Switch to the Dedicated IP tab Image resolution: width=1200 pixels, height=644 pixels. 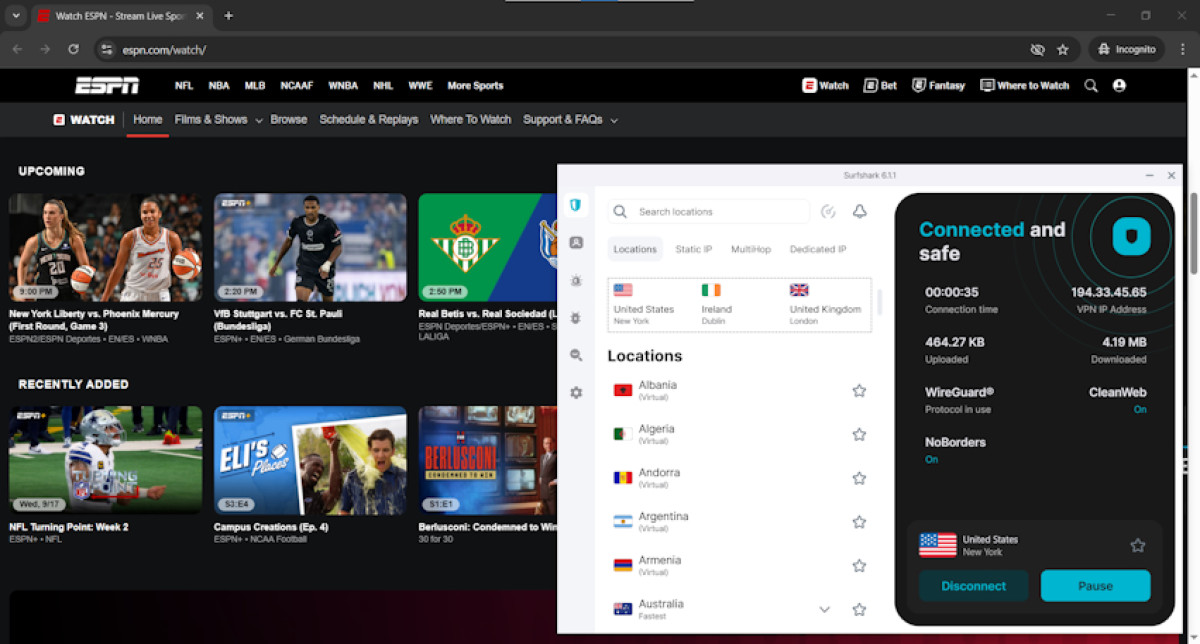coord(818,249)
